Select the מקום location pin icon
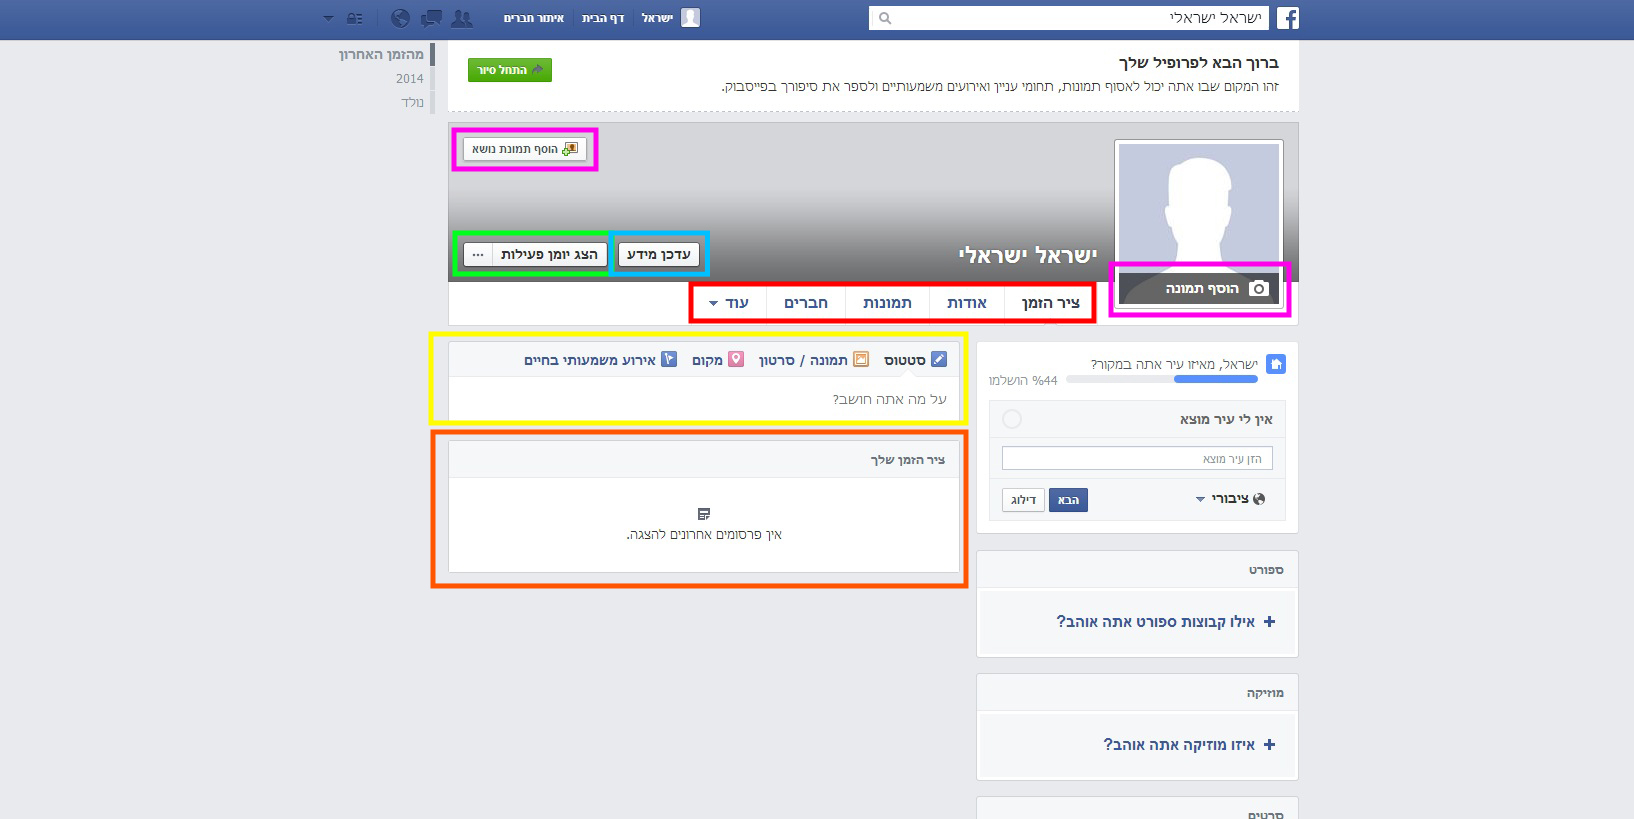Viewport: 1634px width, 819px height. 736,359
